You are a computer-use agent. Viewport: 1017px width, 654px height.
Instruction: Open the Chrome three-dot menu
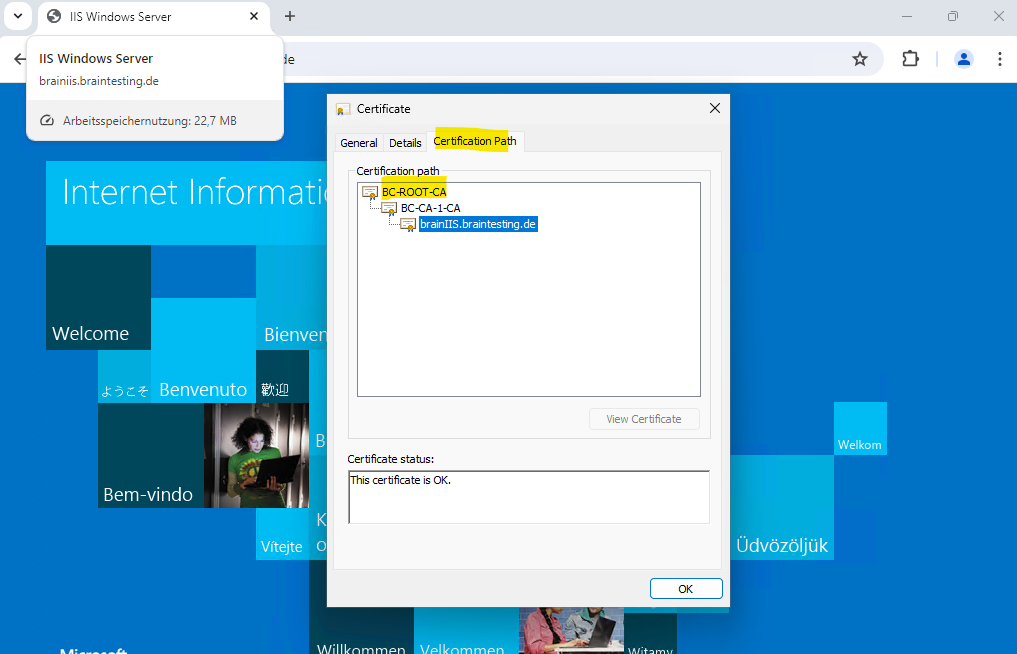click(999, 59)
